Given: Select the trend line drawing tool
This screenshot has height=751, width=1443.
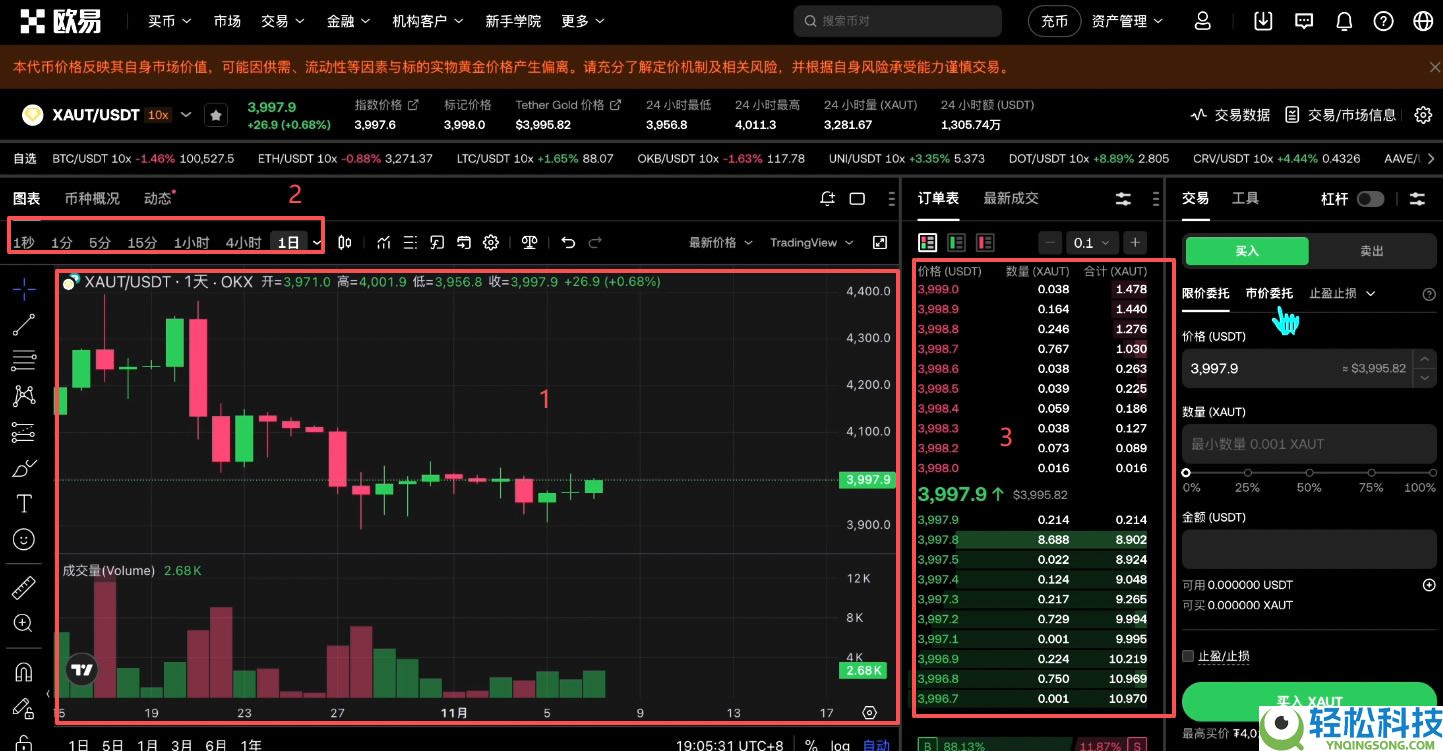Looking at the screenshot, I should tap(23, 323).
